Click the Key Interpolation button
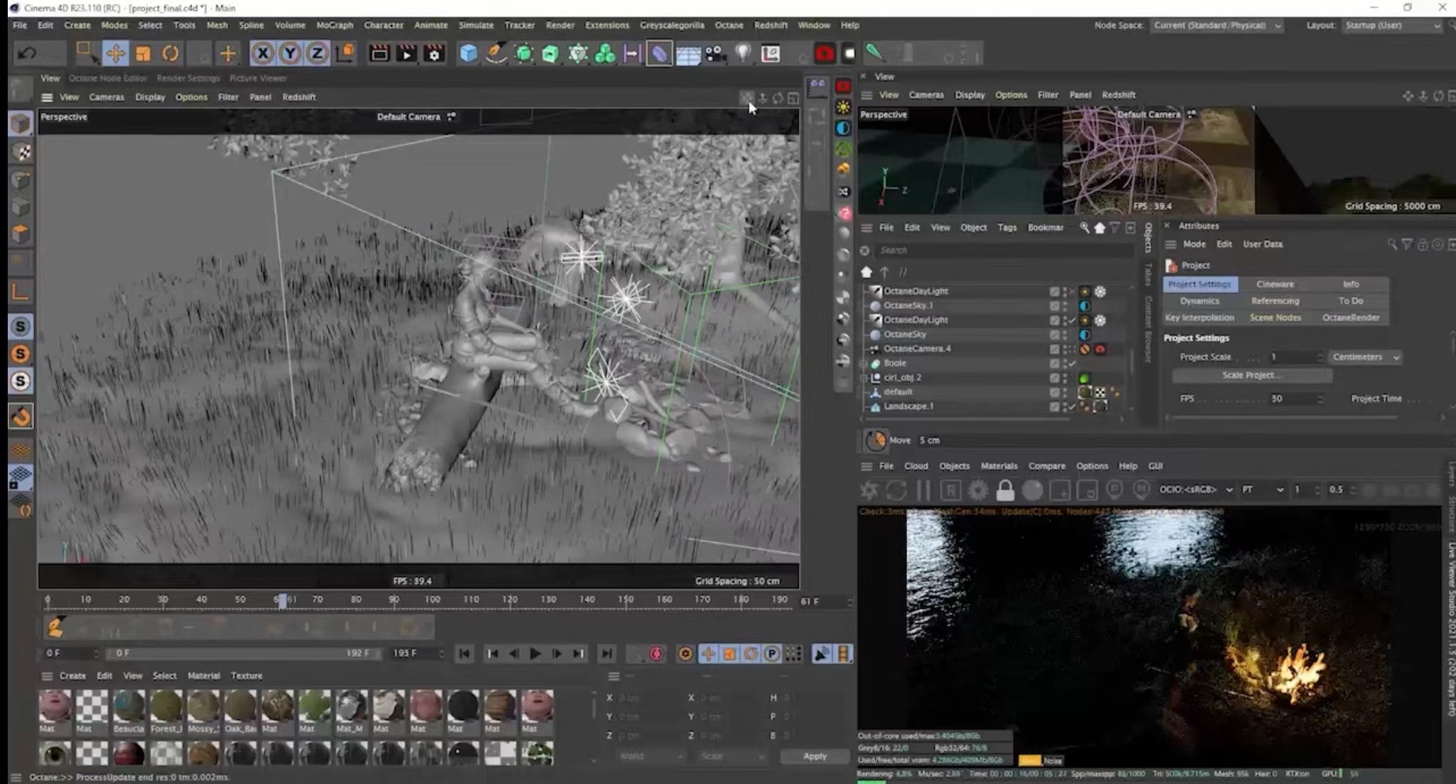Screen dimensions: 1456x784 (1199, 317)
